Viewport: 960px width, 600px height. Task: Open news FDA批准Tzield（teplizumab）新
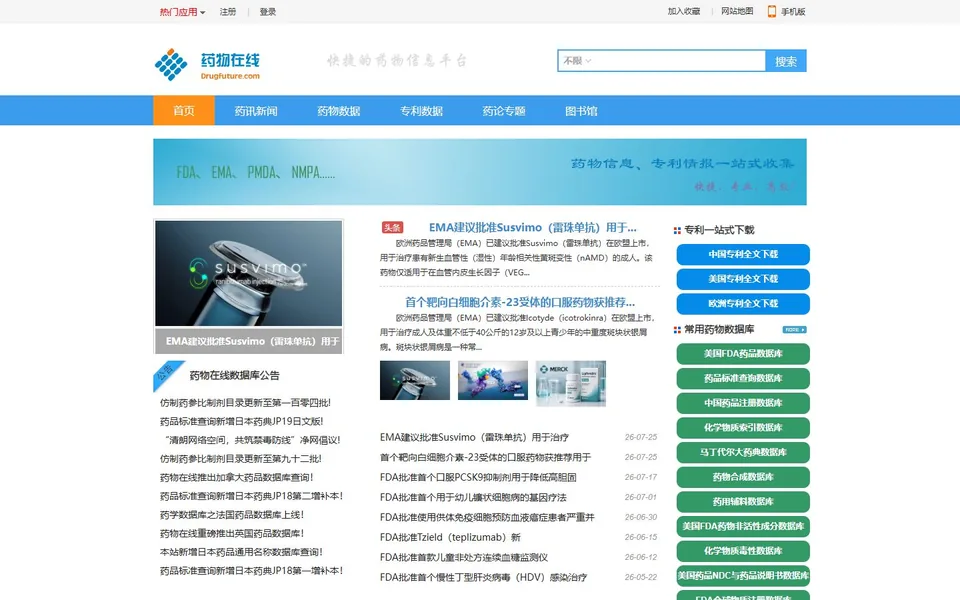(x=450, y=537)
